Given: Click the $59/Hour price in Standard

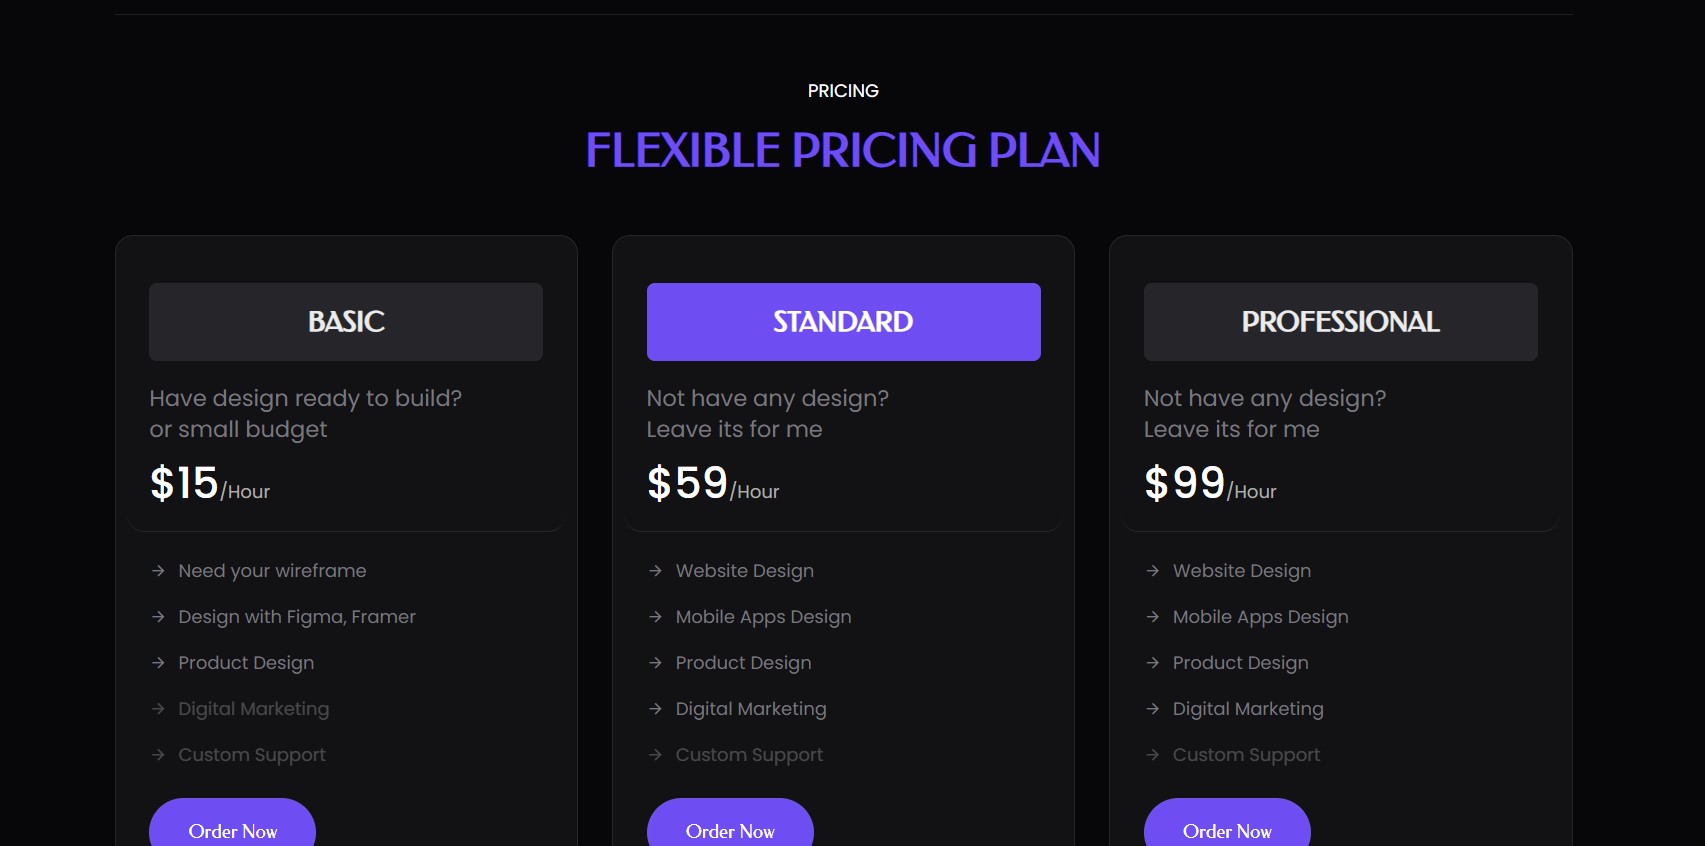Looking at the screenshot, I should click(x=713, y=484).
